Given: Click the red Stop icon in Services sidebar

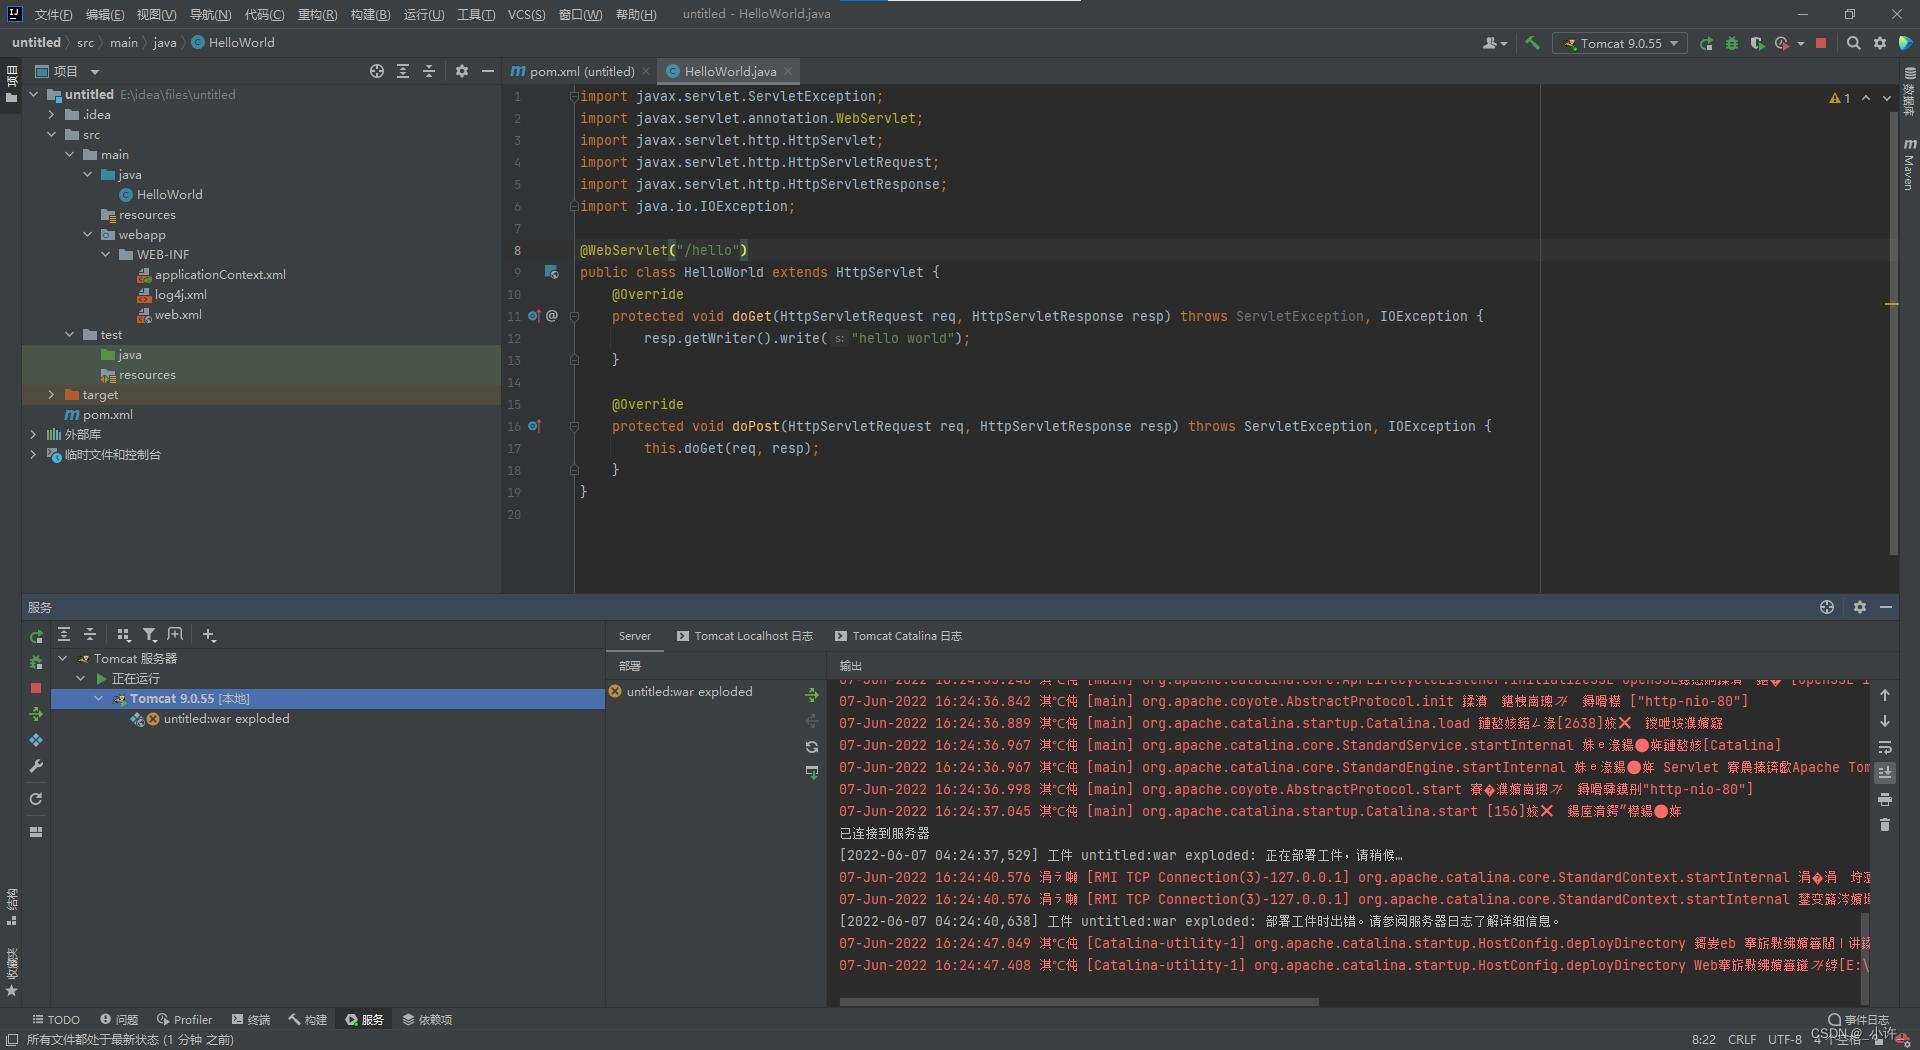Looking at the screenshot, I should pyautogui.click(x=36, y=688).
